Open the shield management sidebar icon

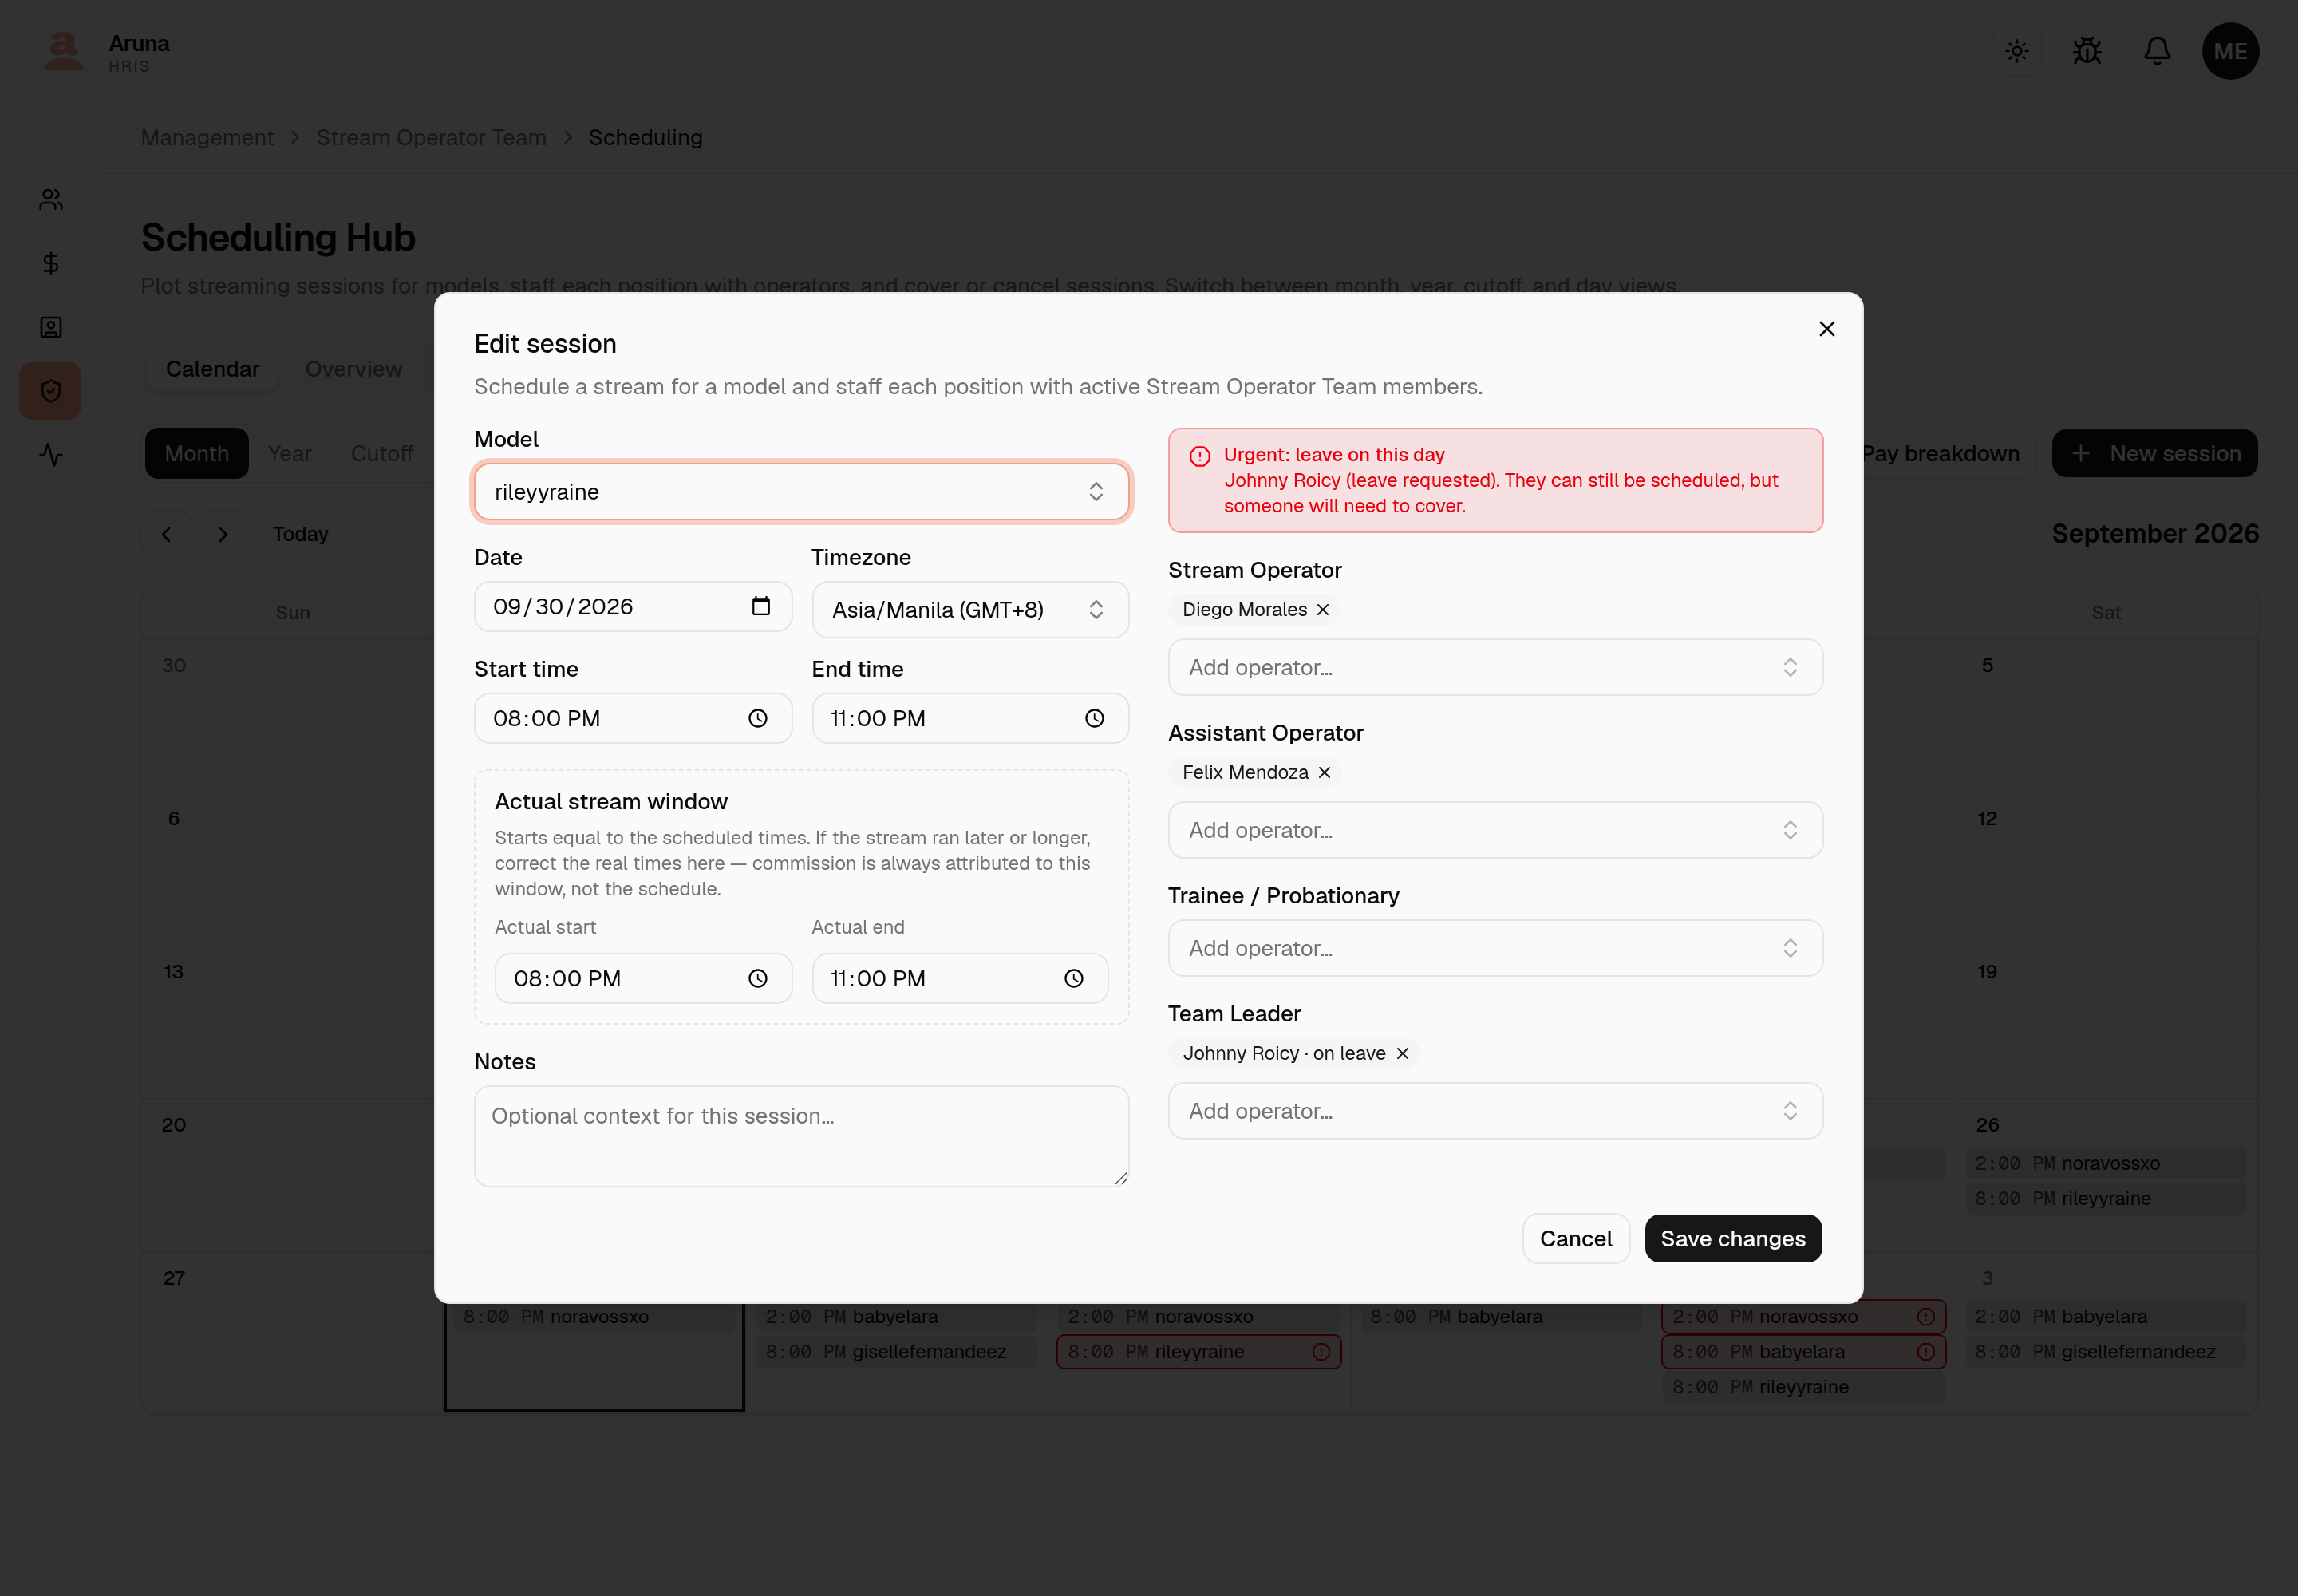click(51, 391)
